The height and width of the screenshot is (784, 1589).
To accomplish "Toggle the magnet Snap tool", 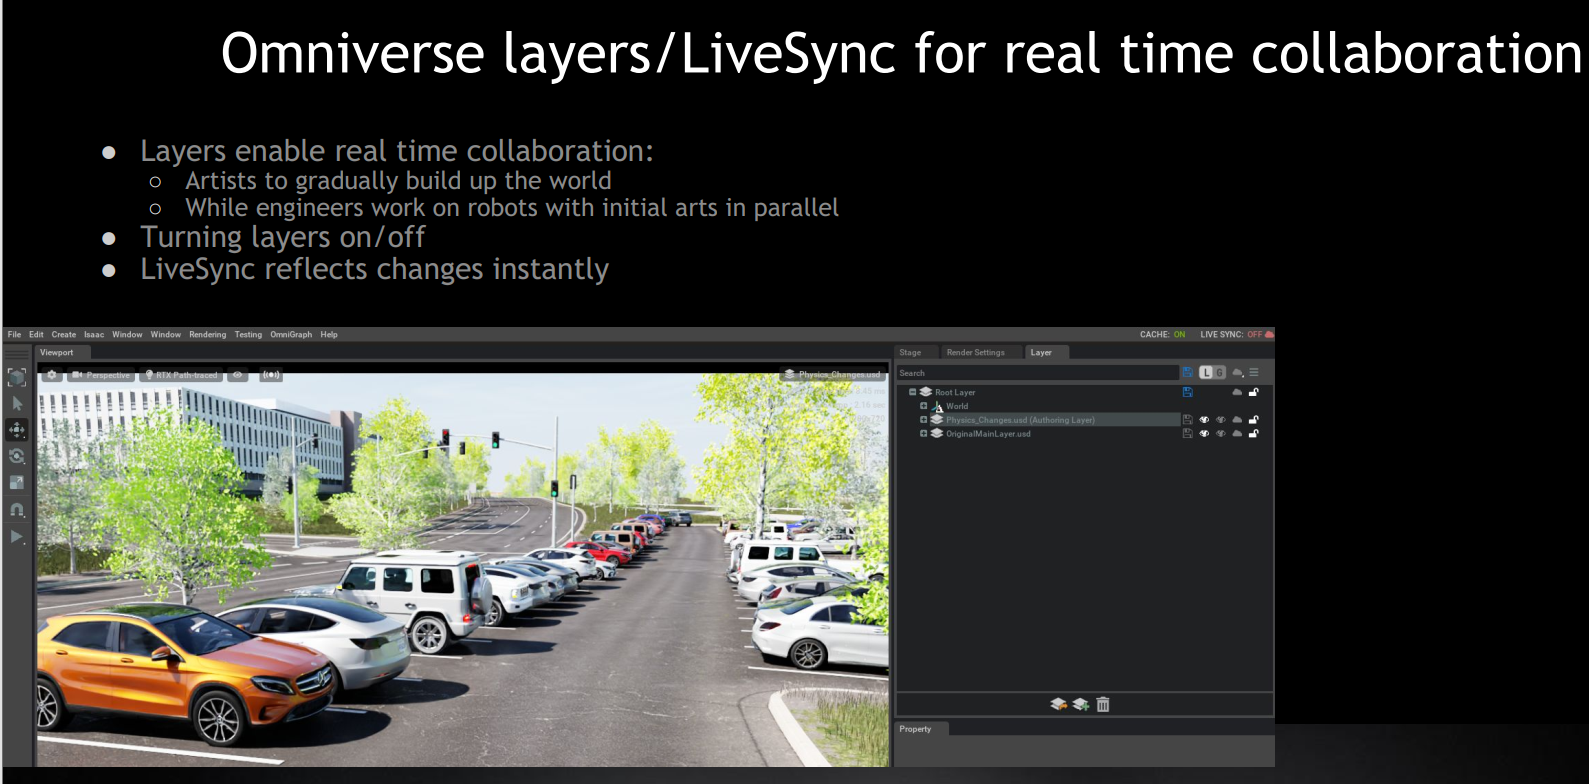I will point(17,510).
